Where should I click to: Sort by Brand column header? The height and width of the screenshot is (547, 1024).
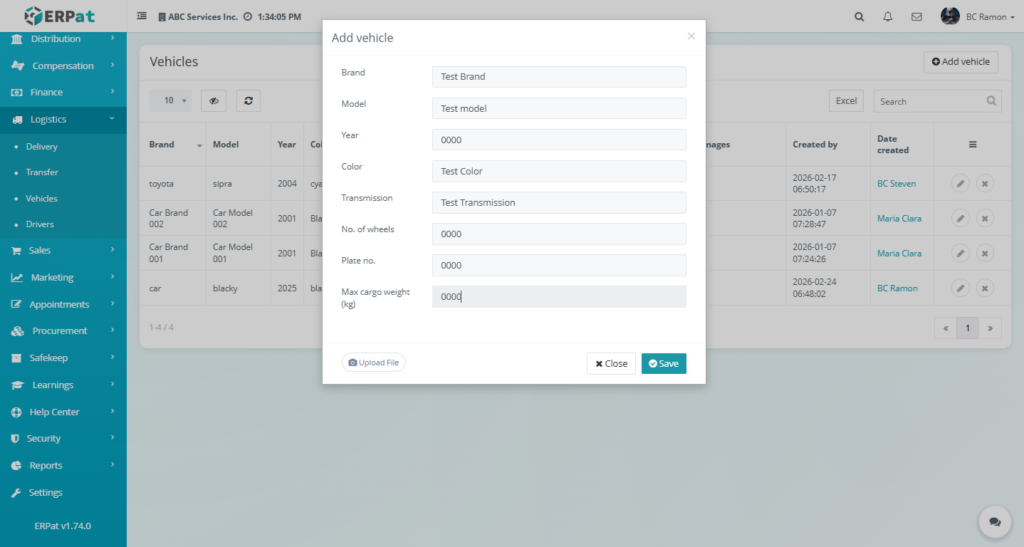click(174, 144)
